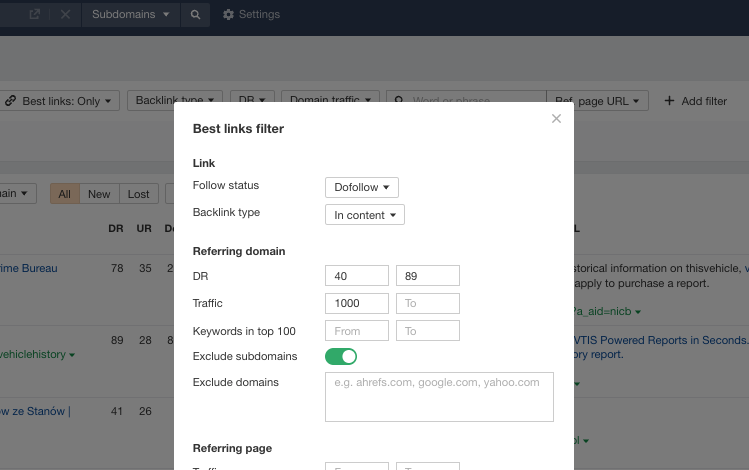Click the Keywords in top 100 From field
The width and height of the screenshot is (749, 470).
pos(357,331)
